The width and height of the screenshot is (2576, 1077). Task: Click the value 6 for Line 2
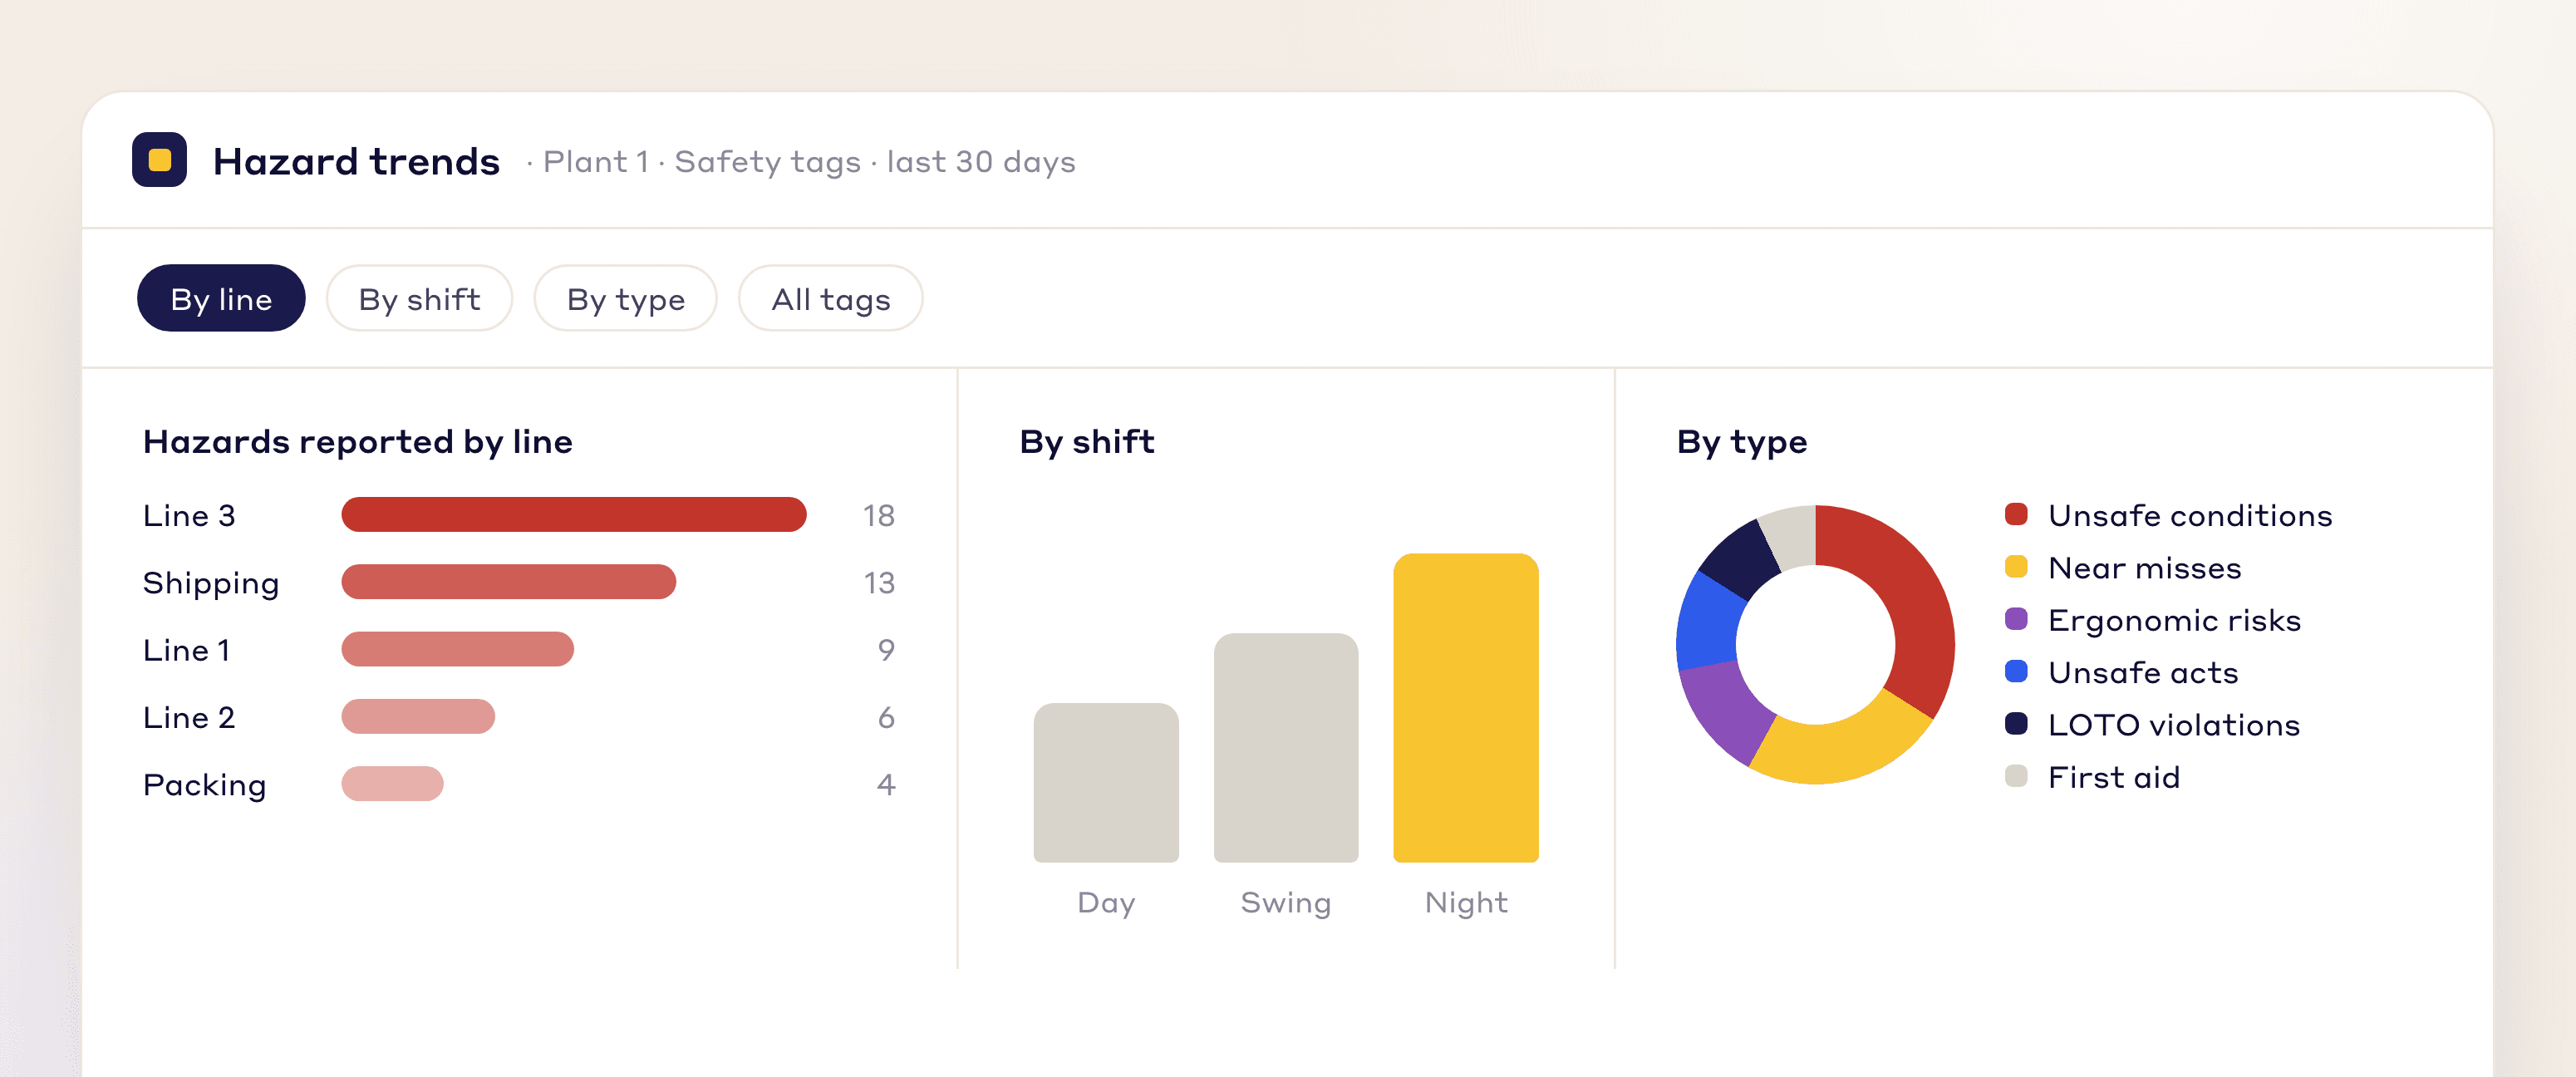[886, 717]
